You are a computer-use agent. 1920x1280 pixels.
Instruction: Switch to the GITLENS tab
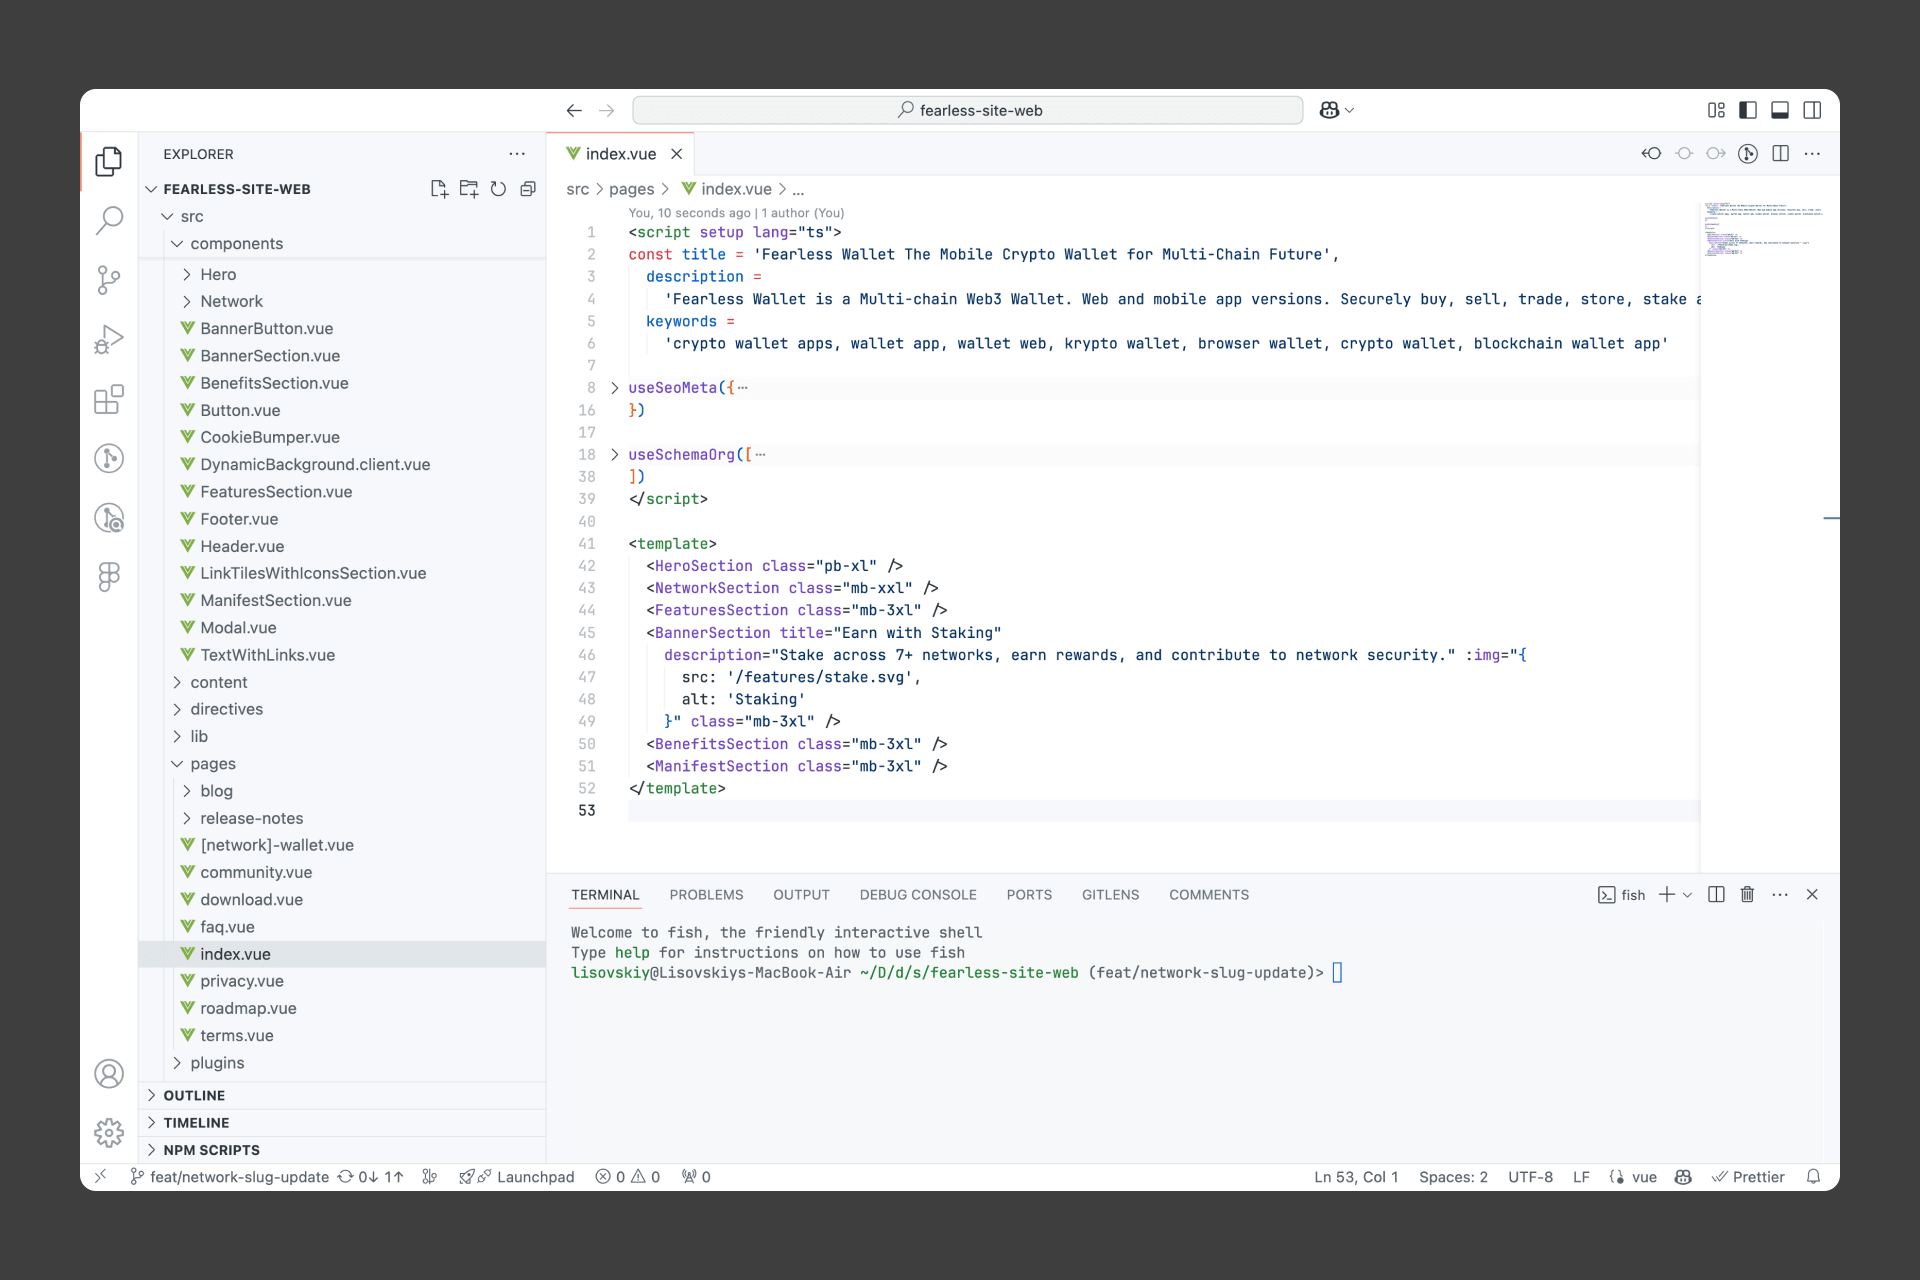click(x=1110, y=895)
